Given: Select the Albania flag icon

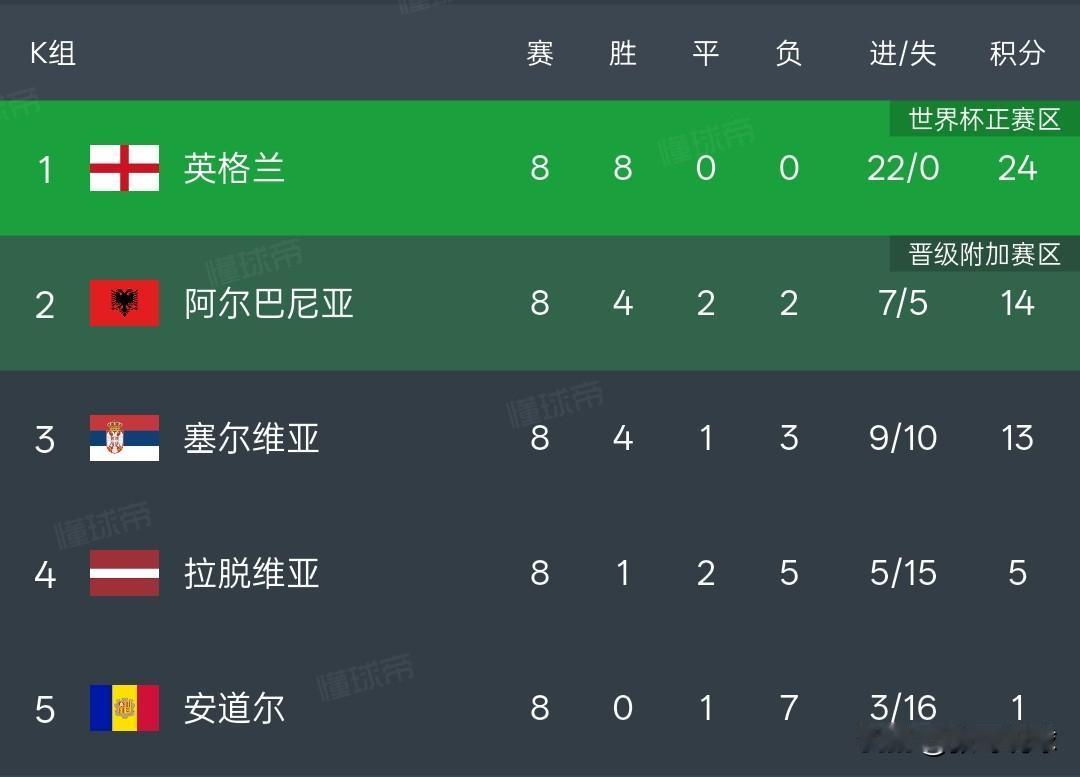Looking at the screenshot, I should point(124,304).
